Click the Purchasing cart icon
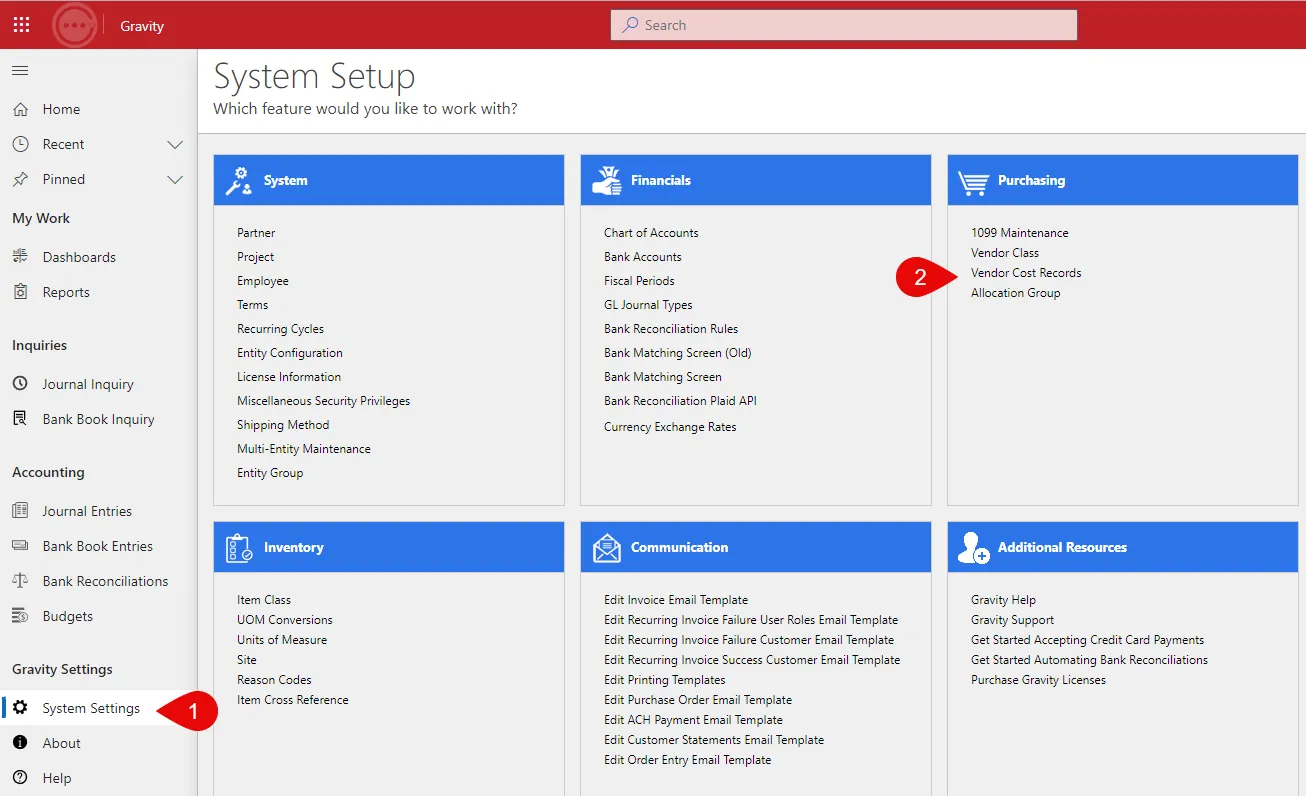This screenshot has width=1306, height=796. (973, 181)
